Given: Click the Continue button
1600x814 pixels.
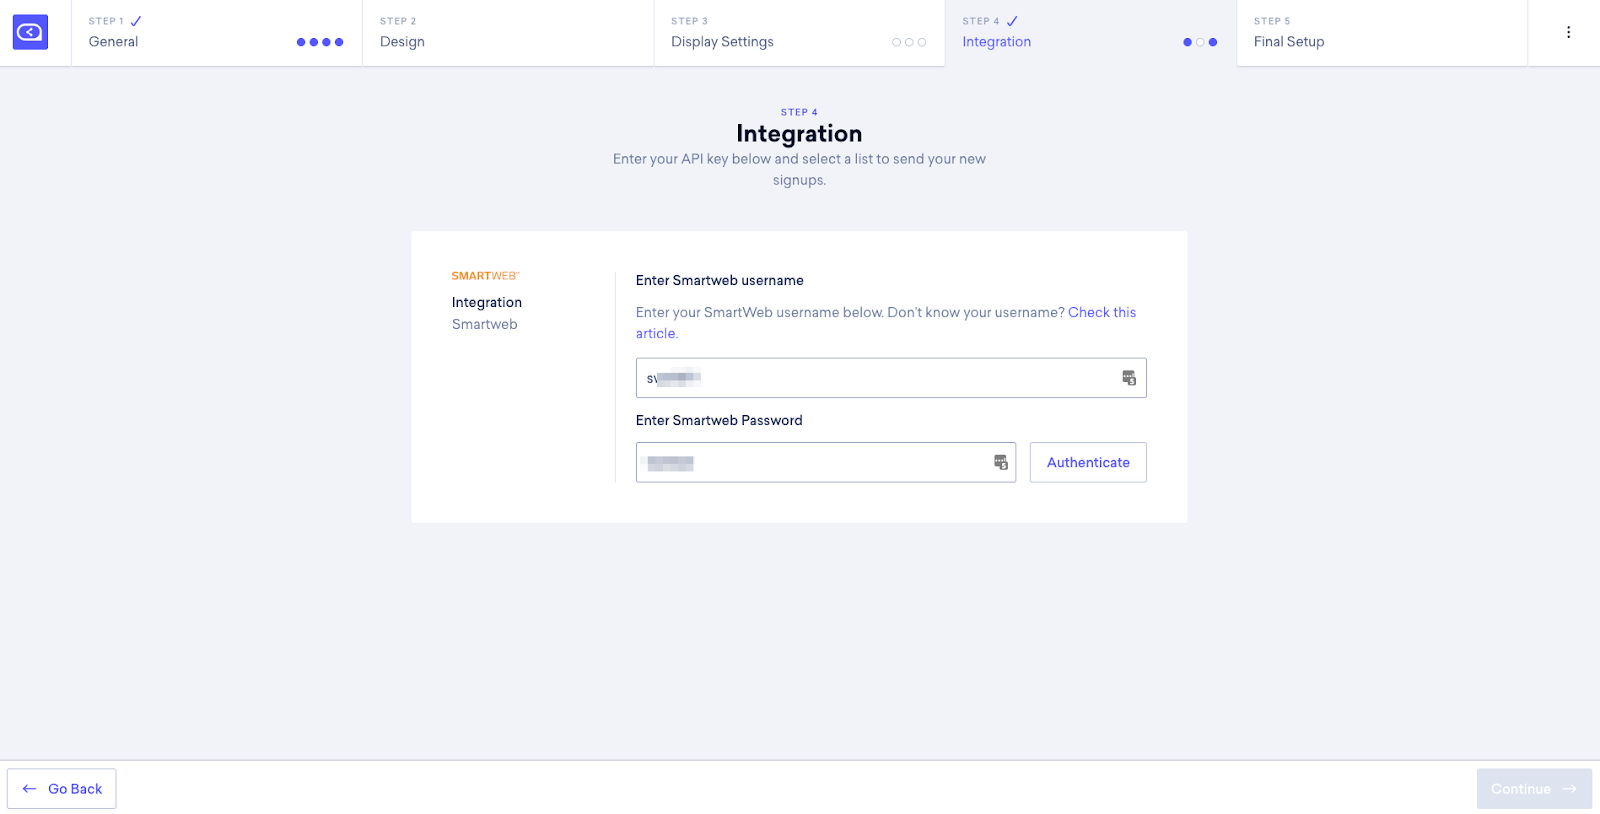Looking at the screenshot, I should point(1534,789).
